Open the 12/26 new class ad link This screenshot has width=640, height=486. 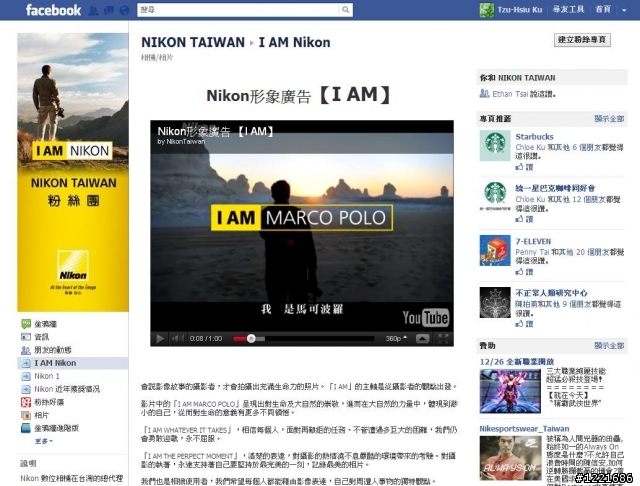click(x=517, y=362)
